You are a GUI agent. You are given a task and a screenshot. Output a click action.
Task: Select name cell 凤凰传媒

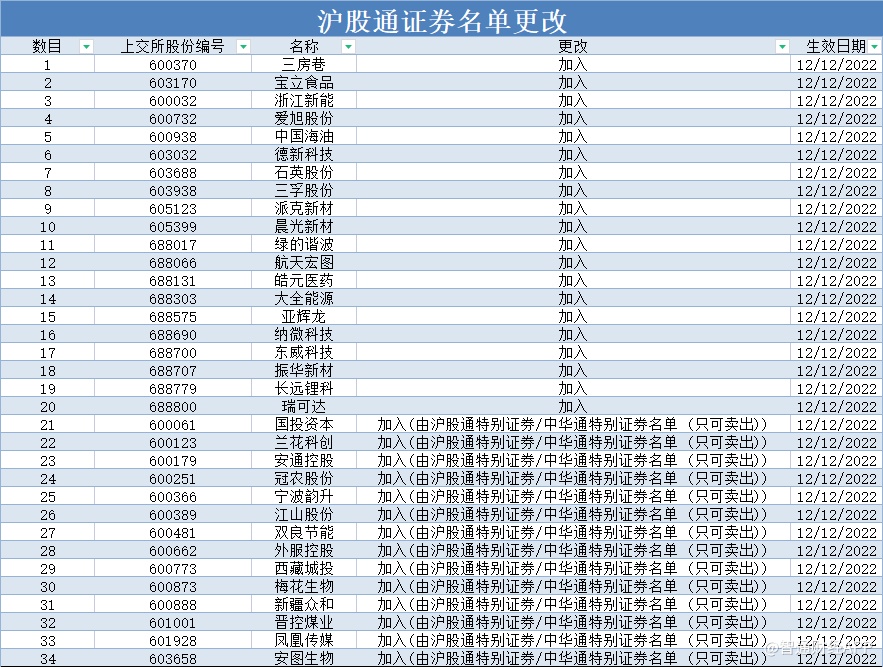coord(304,641)
